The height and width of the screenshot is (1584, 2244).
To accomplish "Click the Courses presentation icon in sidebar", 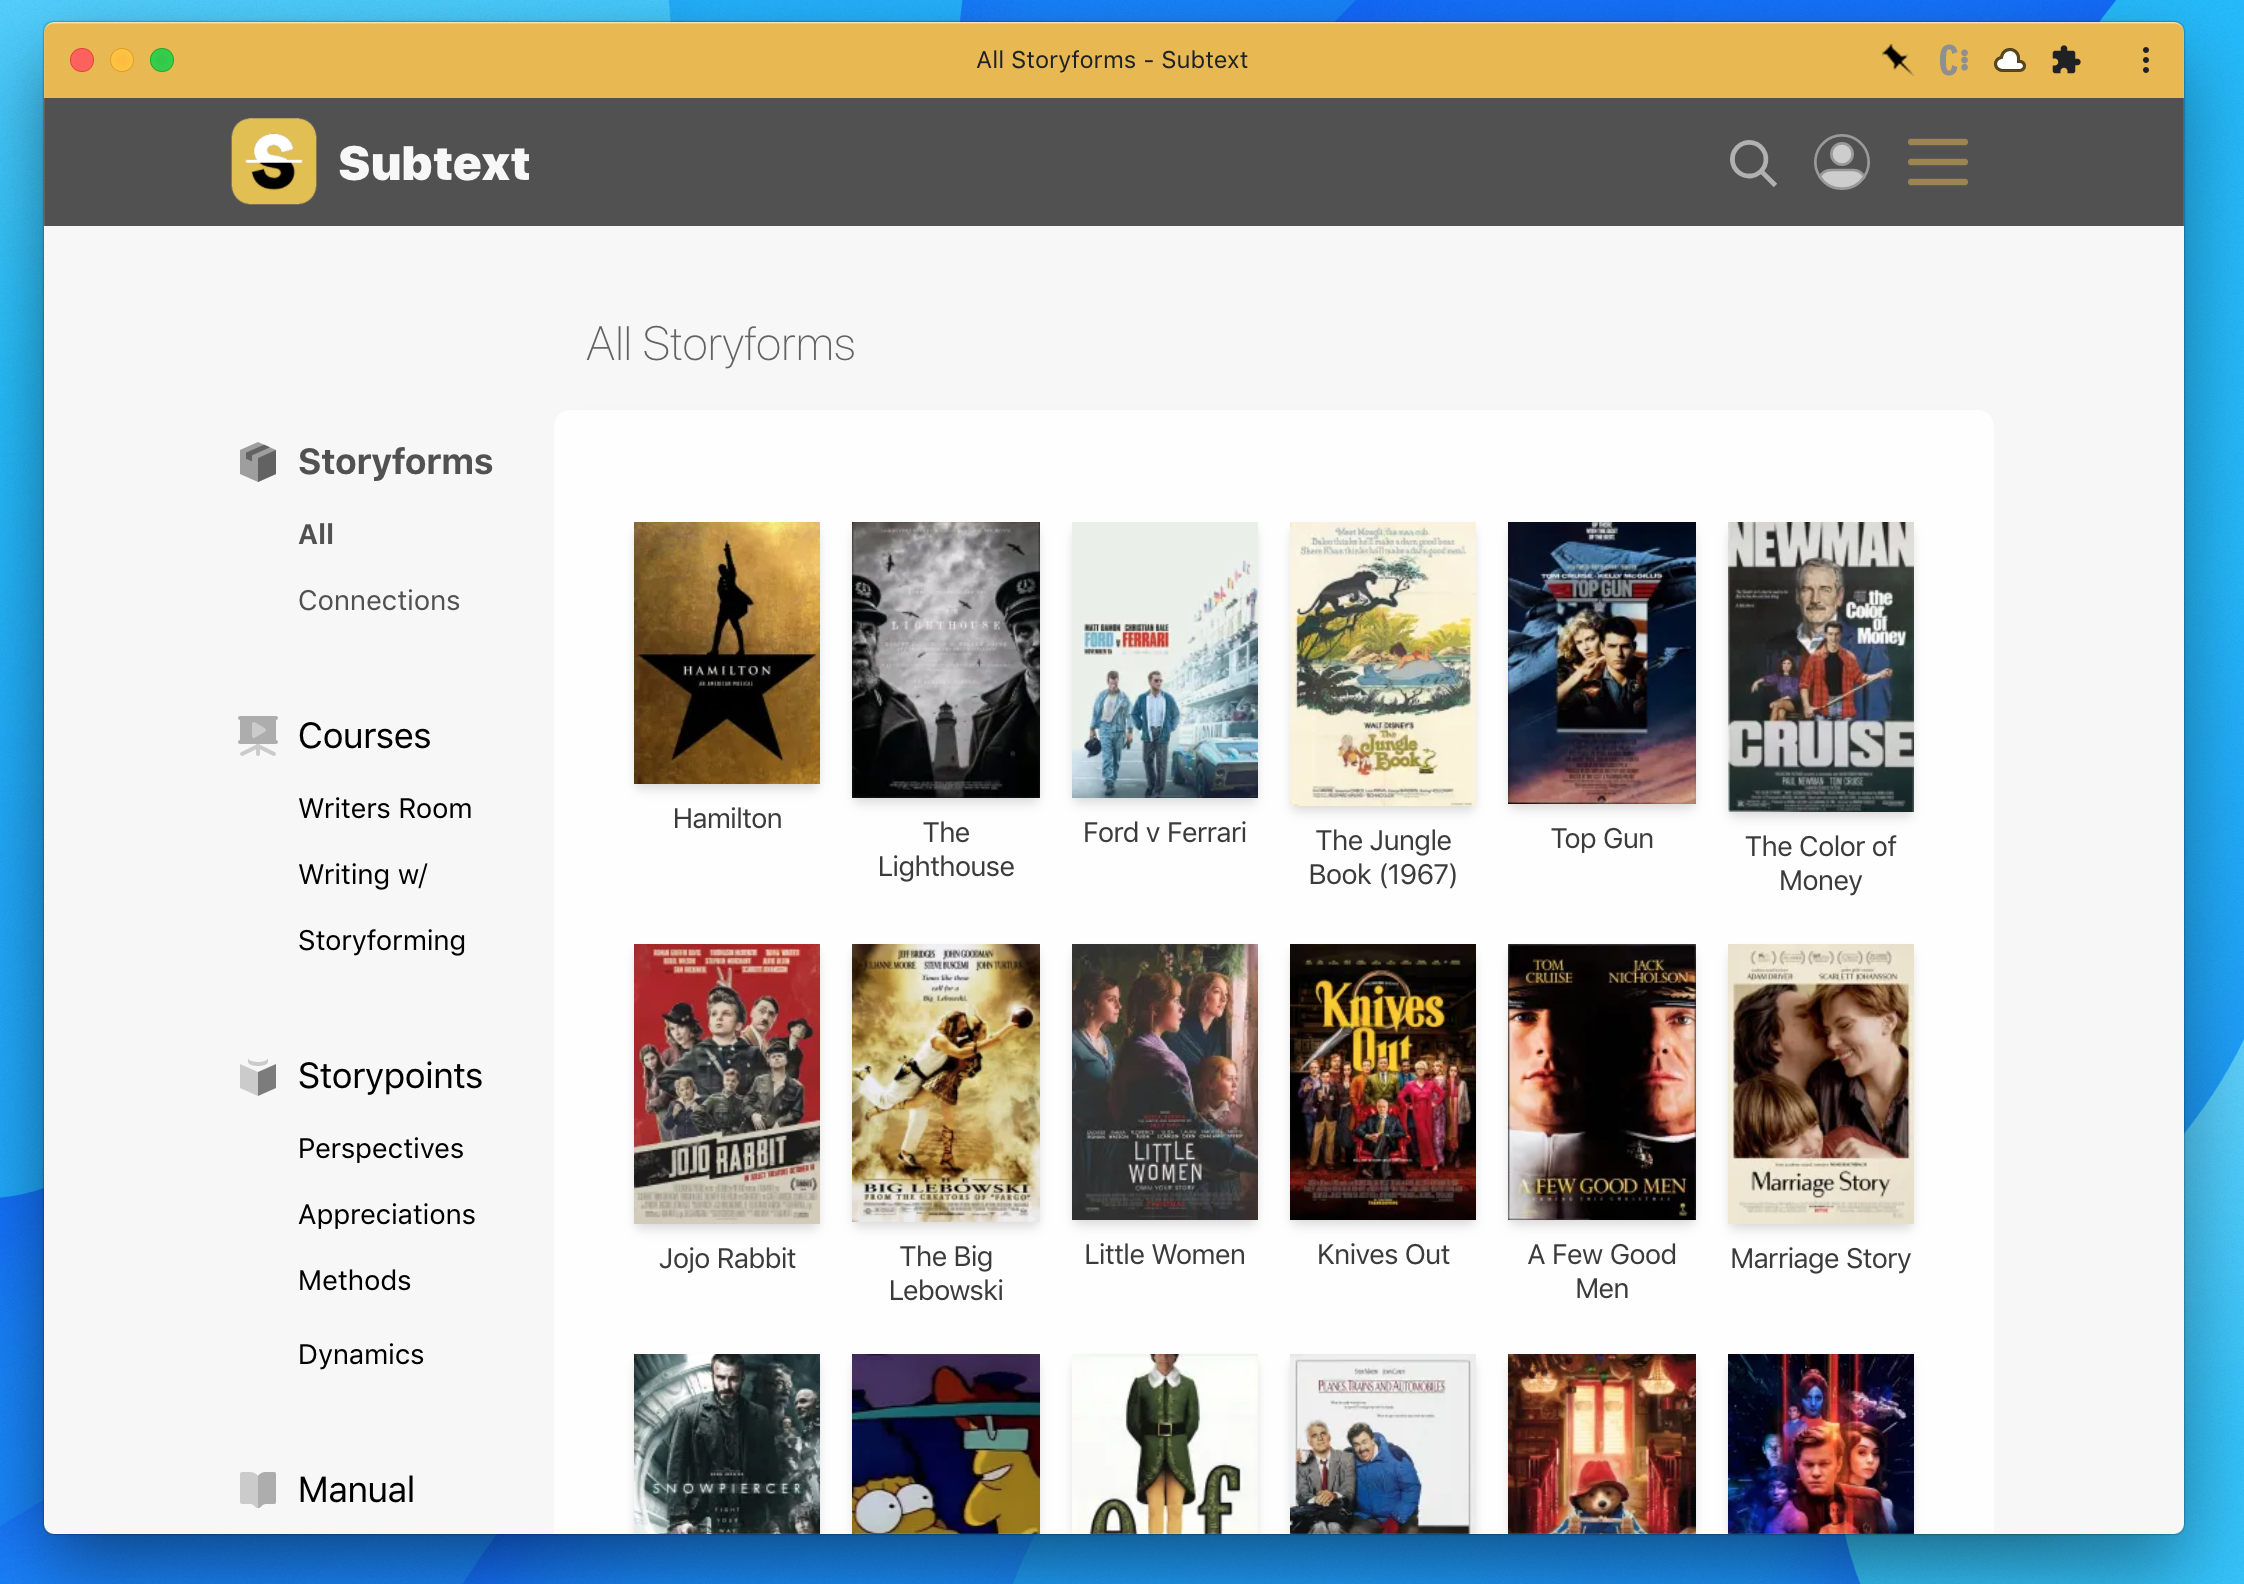I will point(258,736).
